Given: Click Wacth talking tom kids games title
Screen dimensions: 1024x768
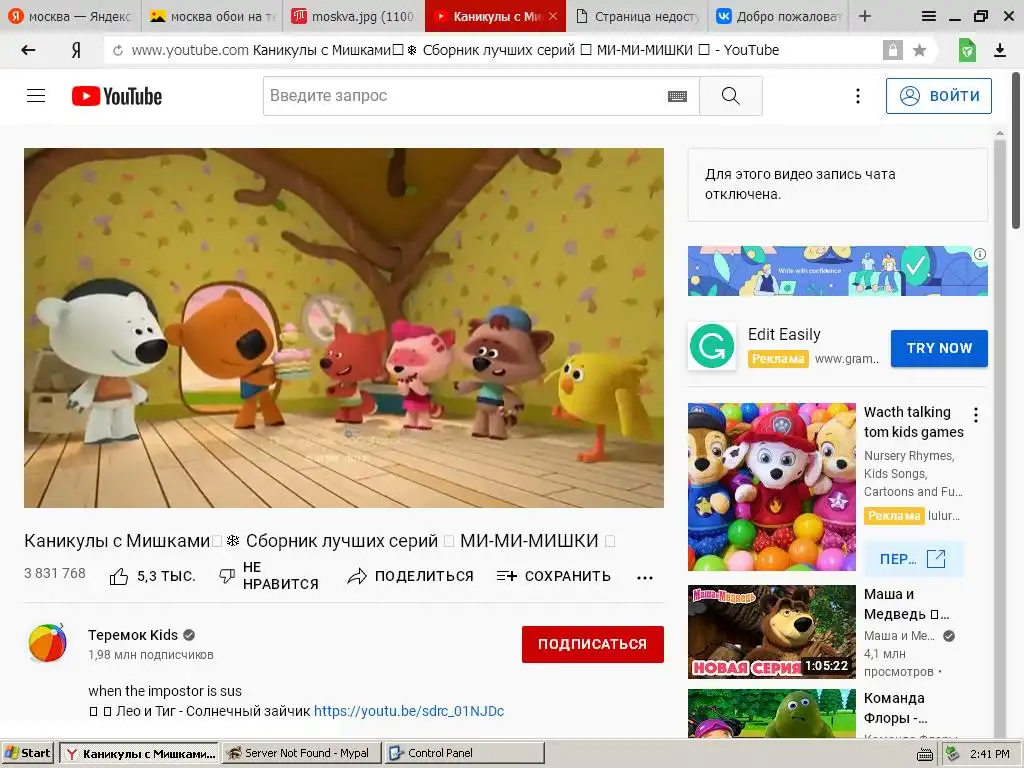Looking at the screenshot, I should [x=913, y=422].
